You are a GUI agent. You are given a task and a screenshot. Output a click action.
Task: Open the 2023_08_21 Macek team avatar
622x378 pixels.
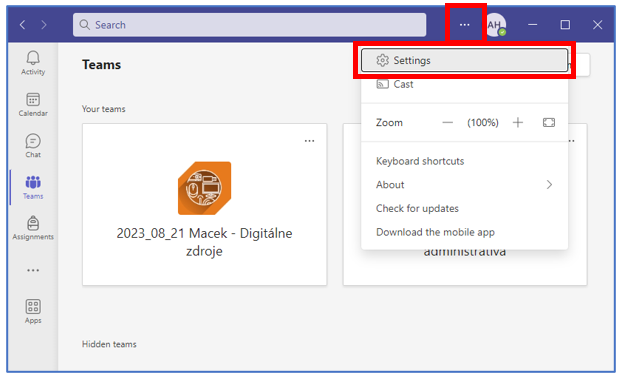tap(205, 188)
